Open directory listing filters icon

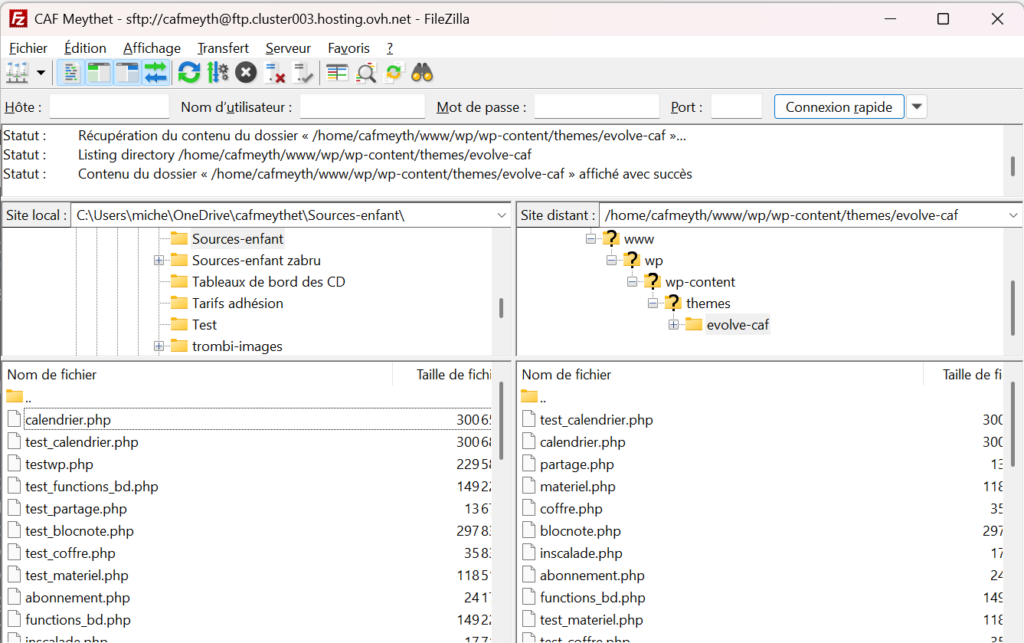[x=337, y=72]
